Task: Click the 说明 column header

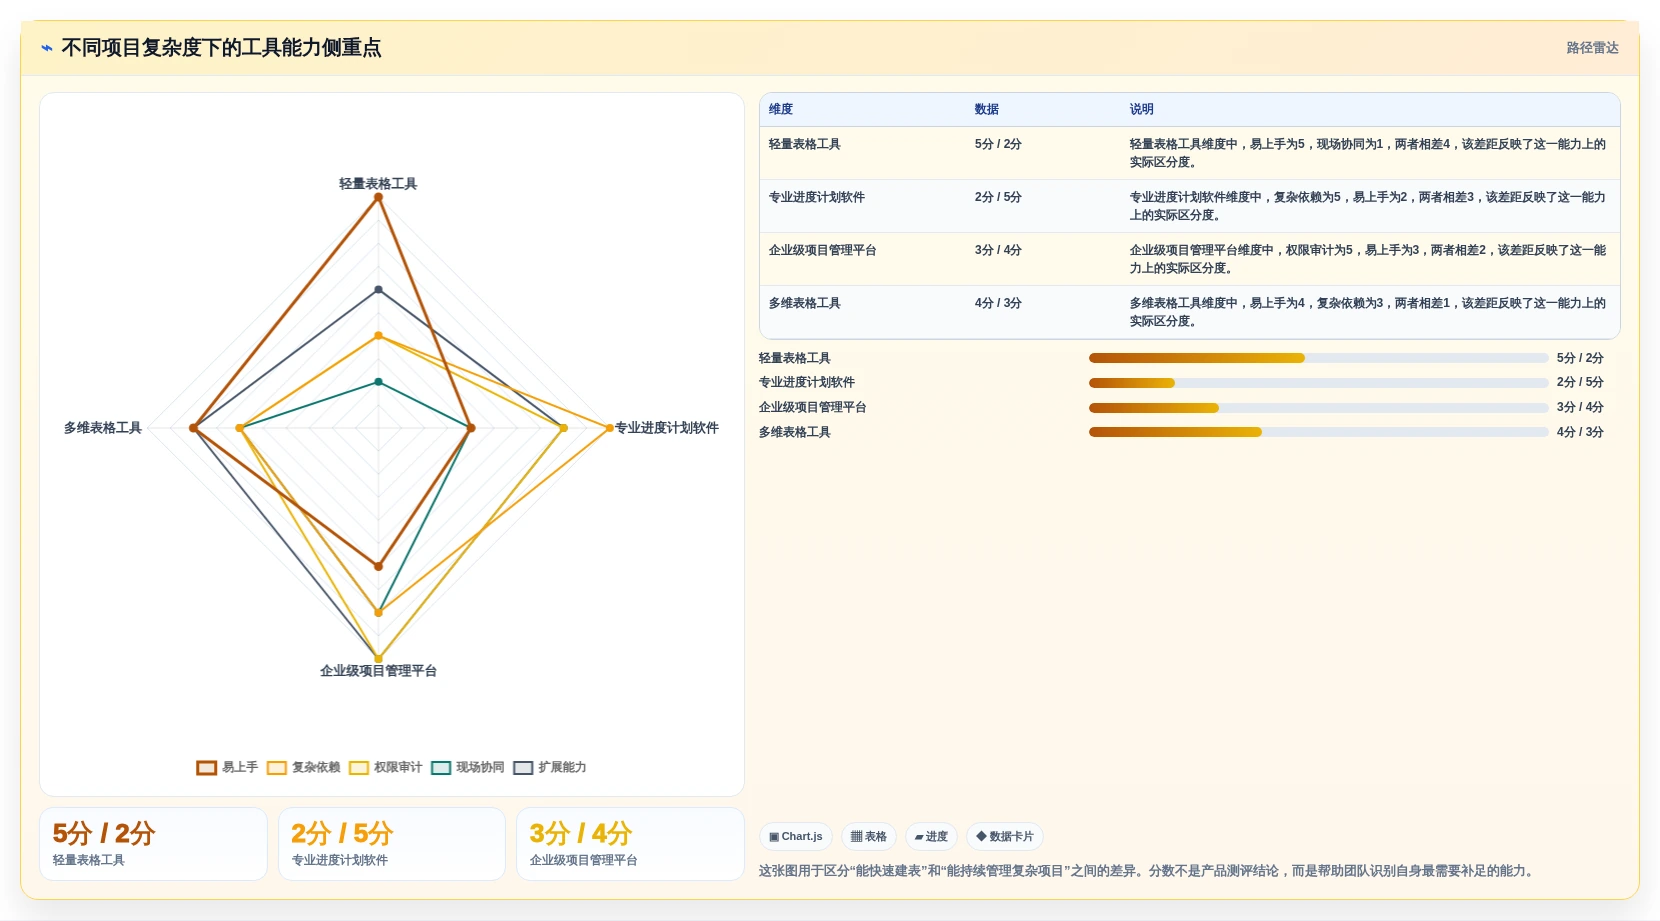Action: 1142,109
